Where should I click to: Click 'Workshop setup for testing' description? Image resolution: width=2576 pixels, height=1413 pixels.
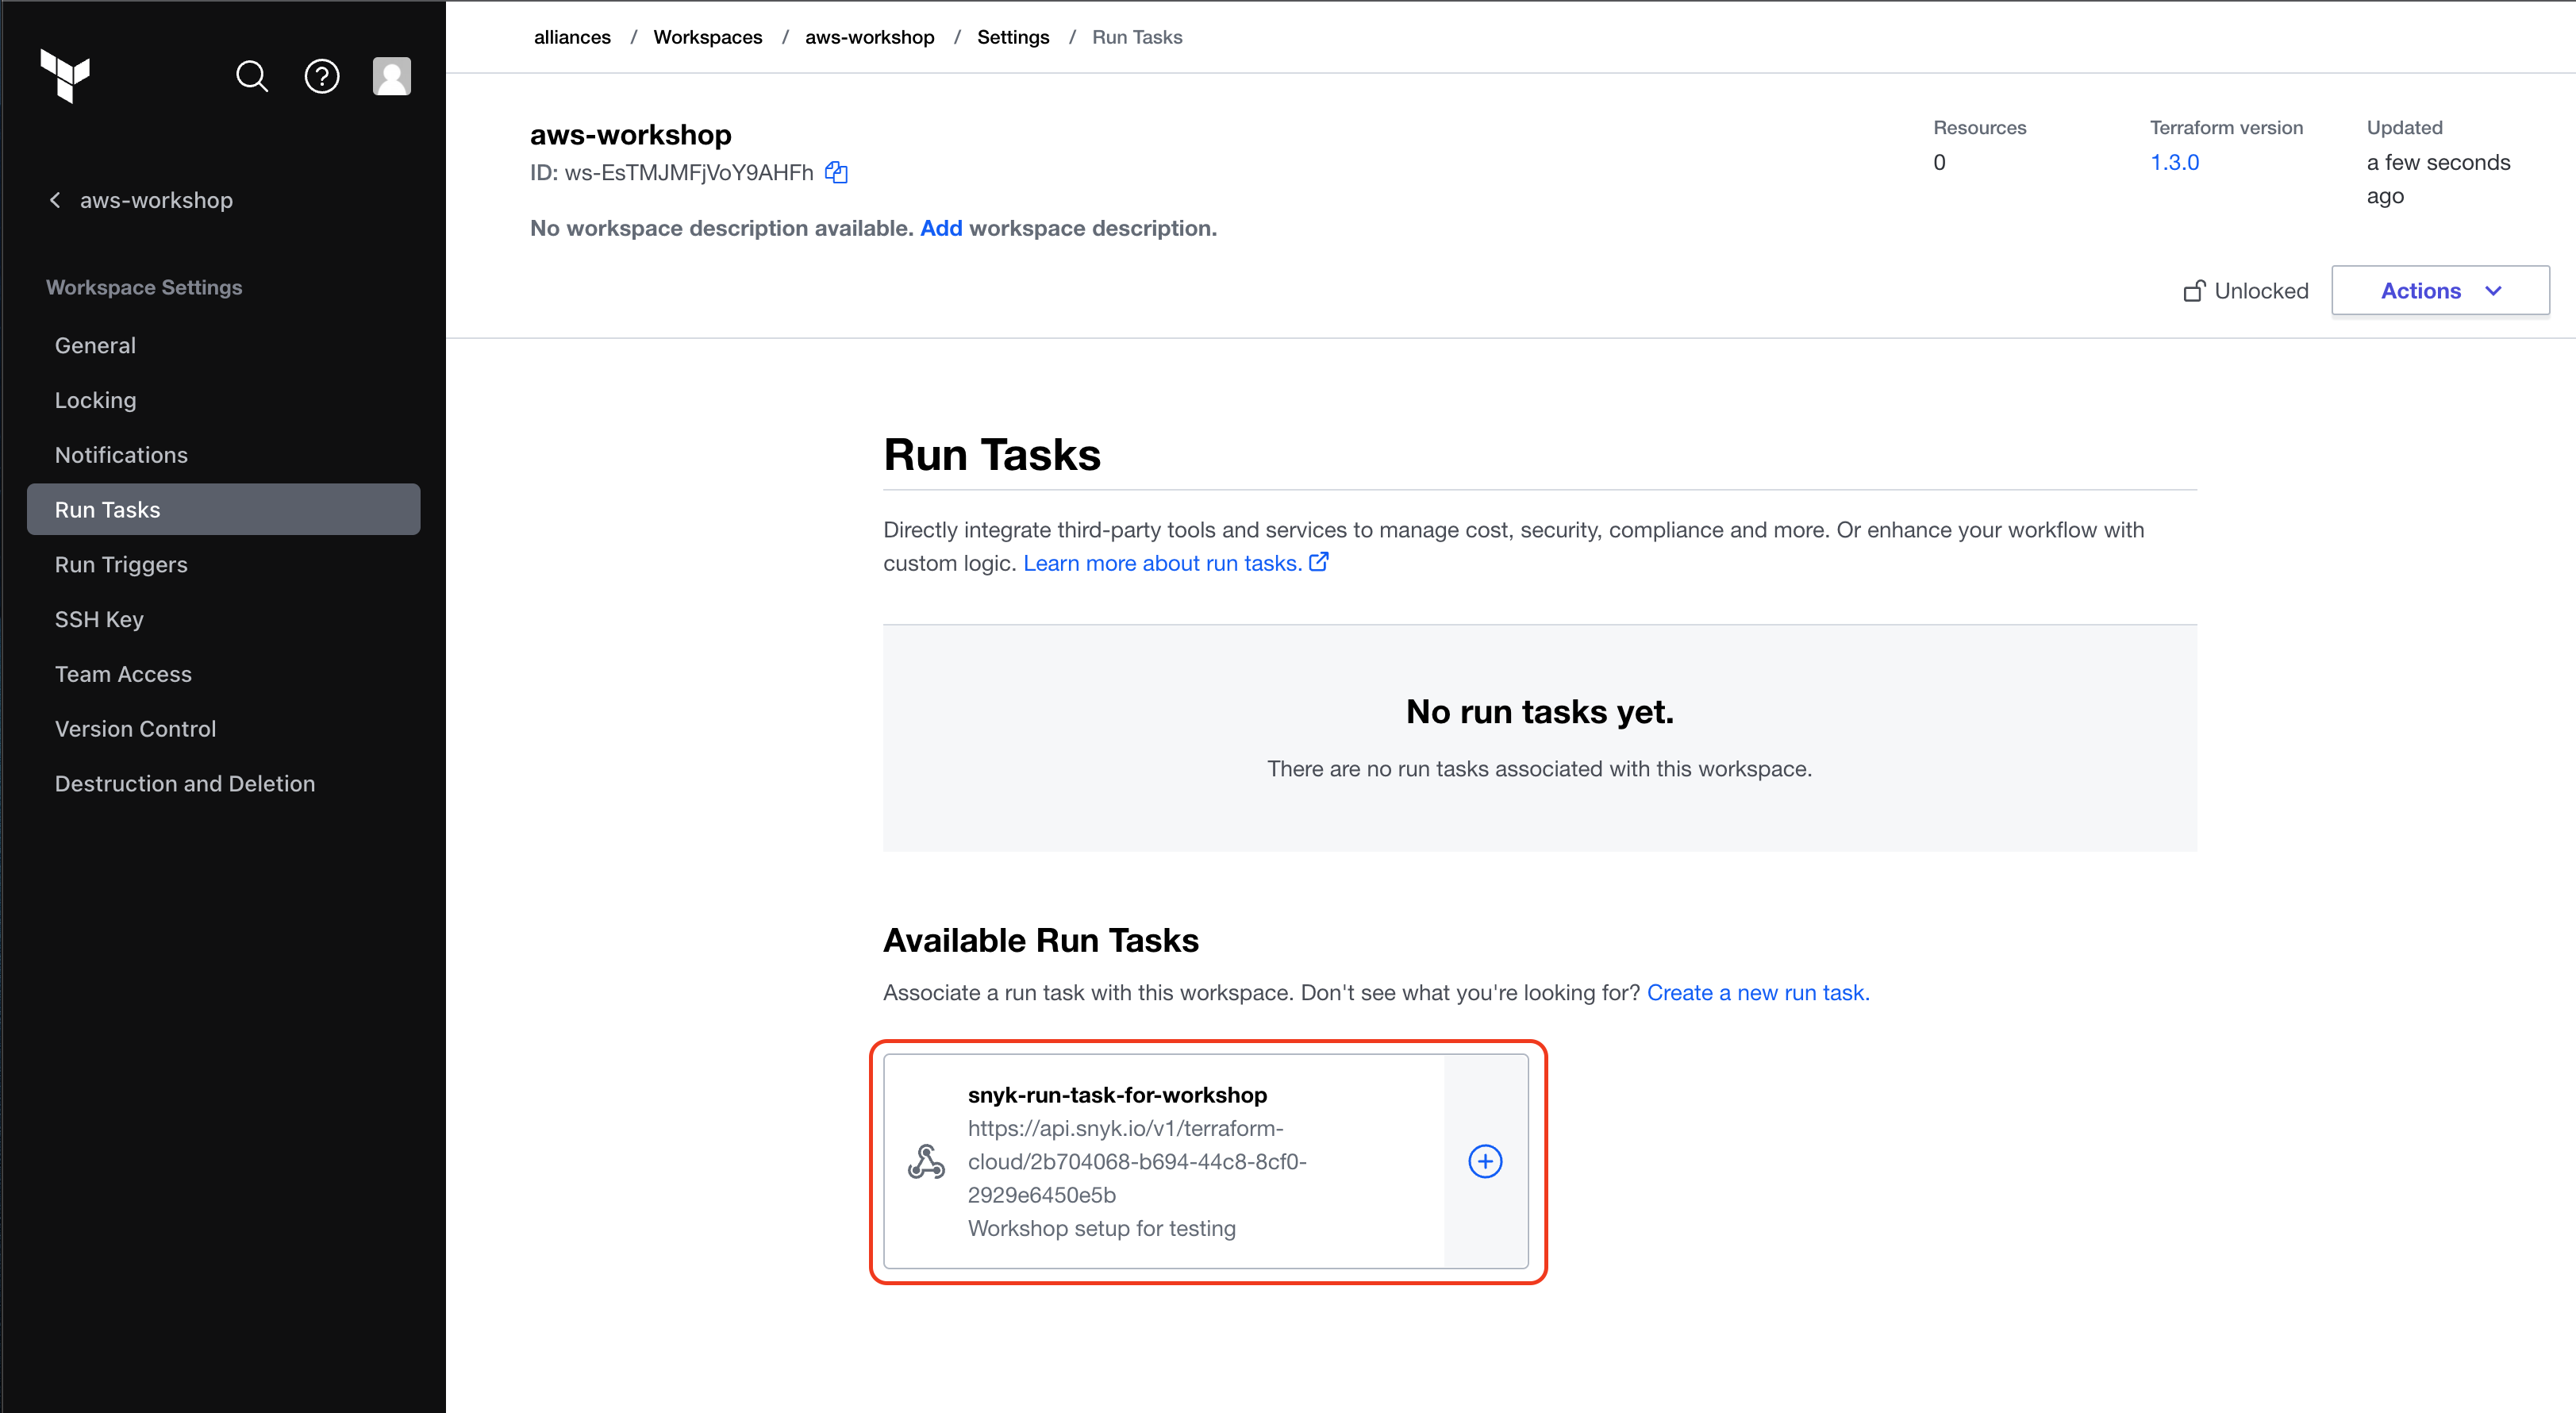[1102, 1228]
